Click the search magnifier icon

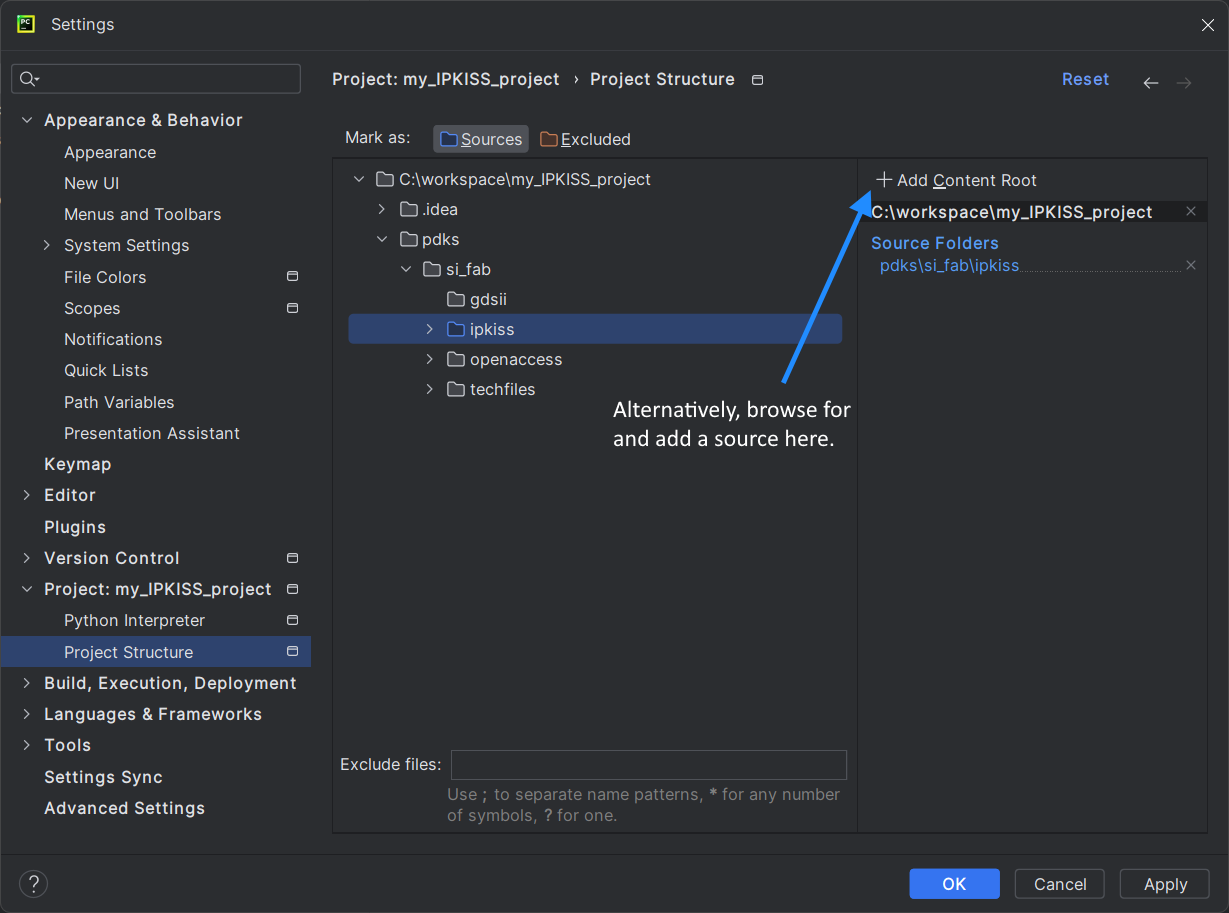click(27, 79)
